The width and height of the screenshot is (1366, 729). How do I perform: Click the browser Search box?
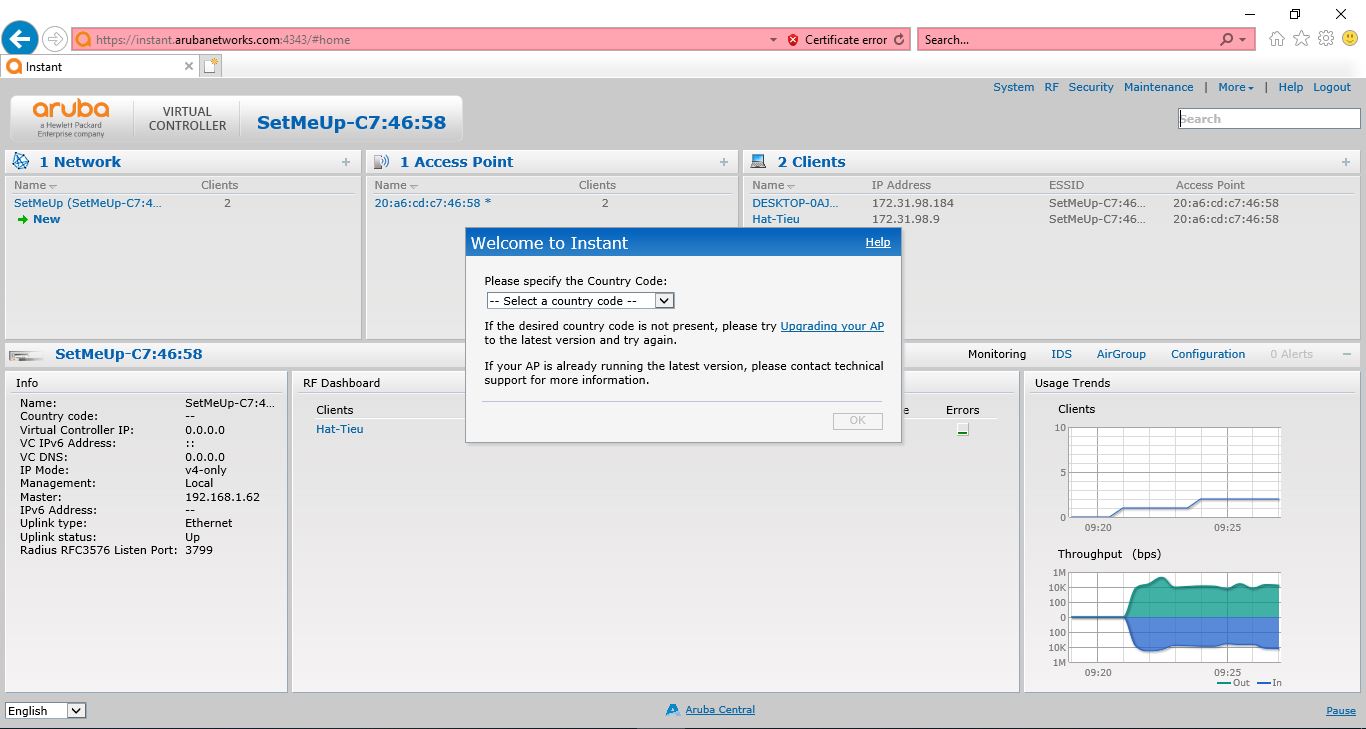pyautogui.click(x=1067, y=40)
